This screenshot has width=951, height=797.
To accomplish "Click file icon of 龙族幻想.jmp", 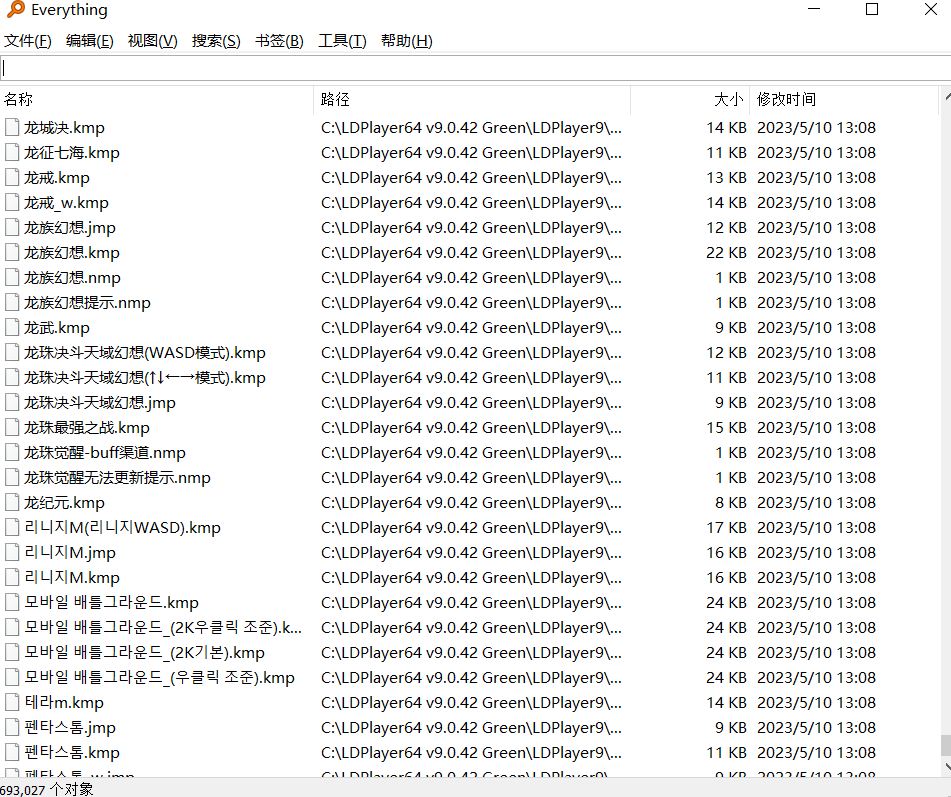I will (x=12, y=227).
